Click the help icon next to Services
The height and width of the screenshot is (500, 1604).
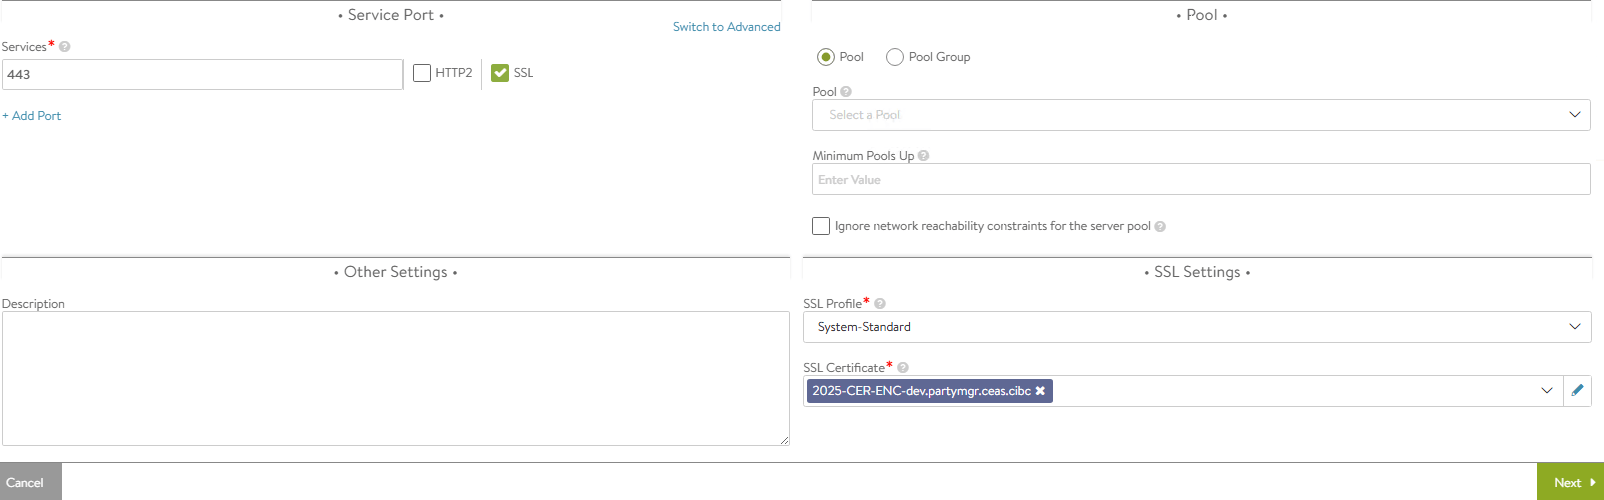click(x=65, y=47)
